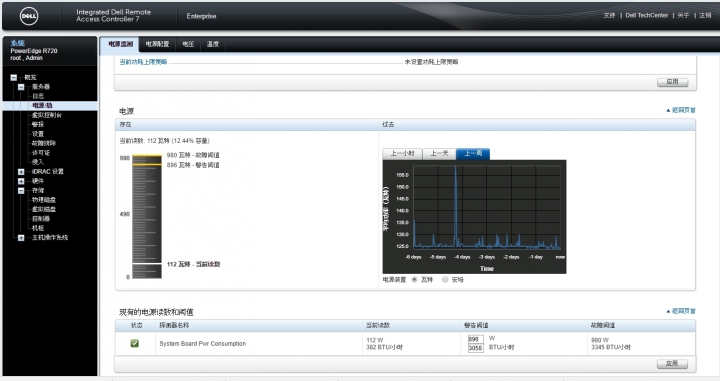Select iDRAC 设置 in the tree

48,172
